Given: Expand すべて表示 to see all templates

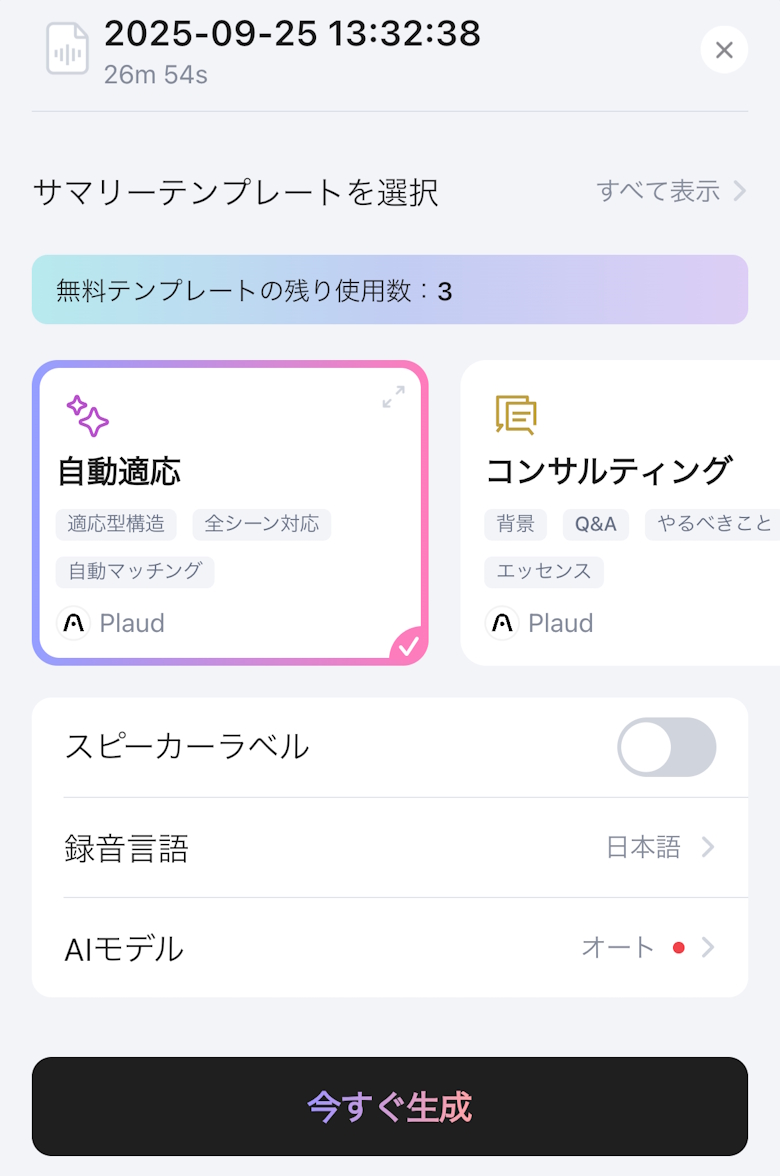Looking at the screenshot, I should (x=671, y=191).
